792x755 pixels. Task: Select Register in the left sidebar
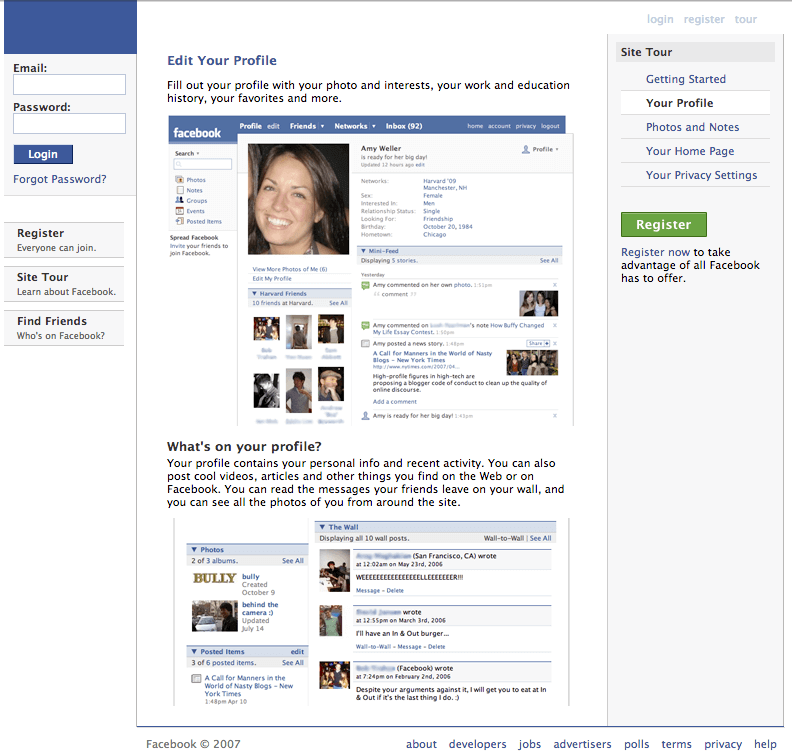coord(64,240)
